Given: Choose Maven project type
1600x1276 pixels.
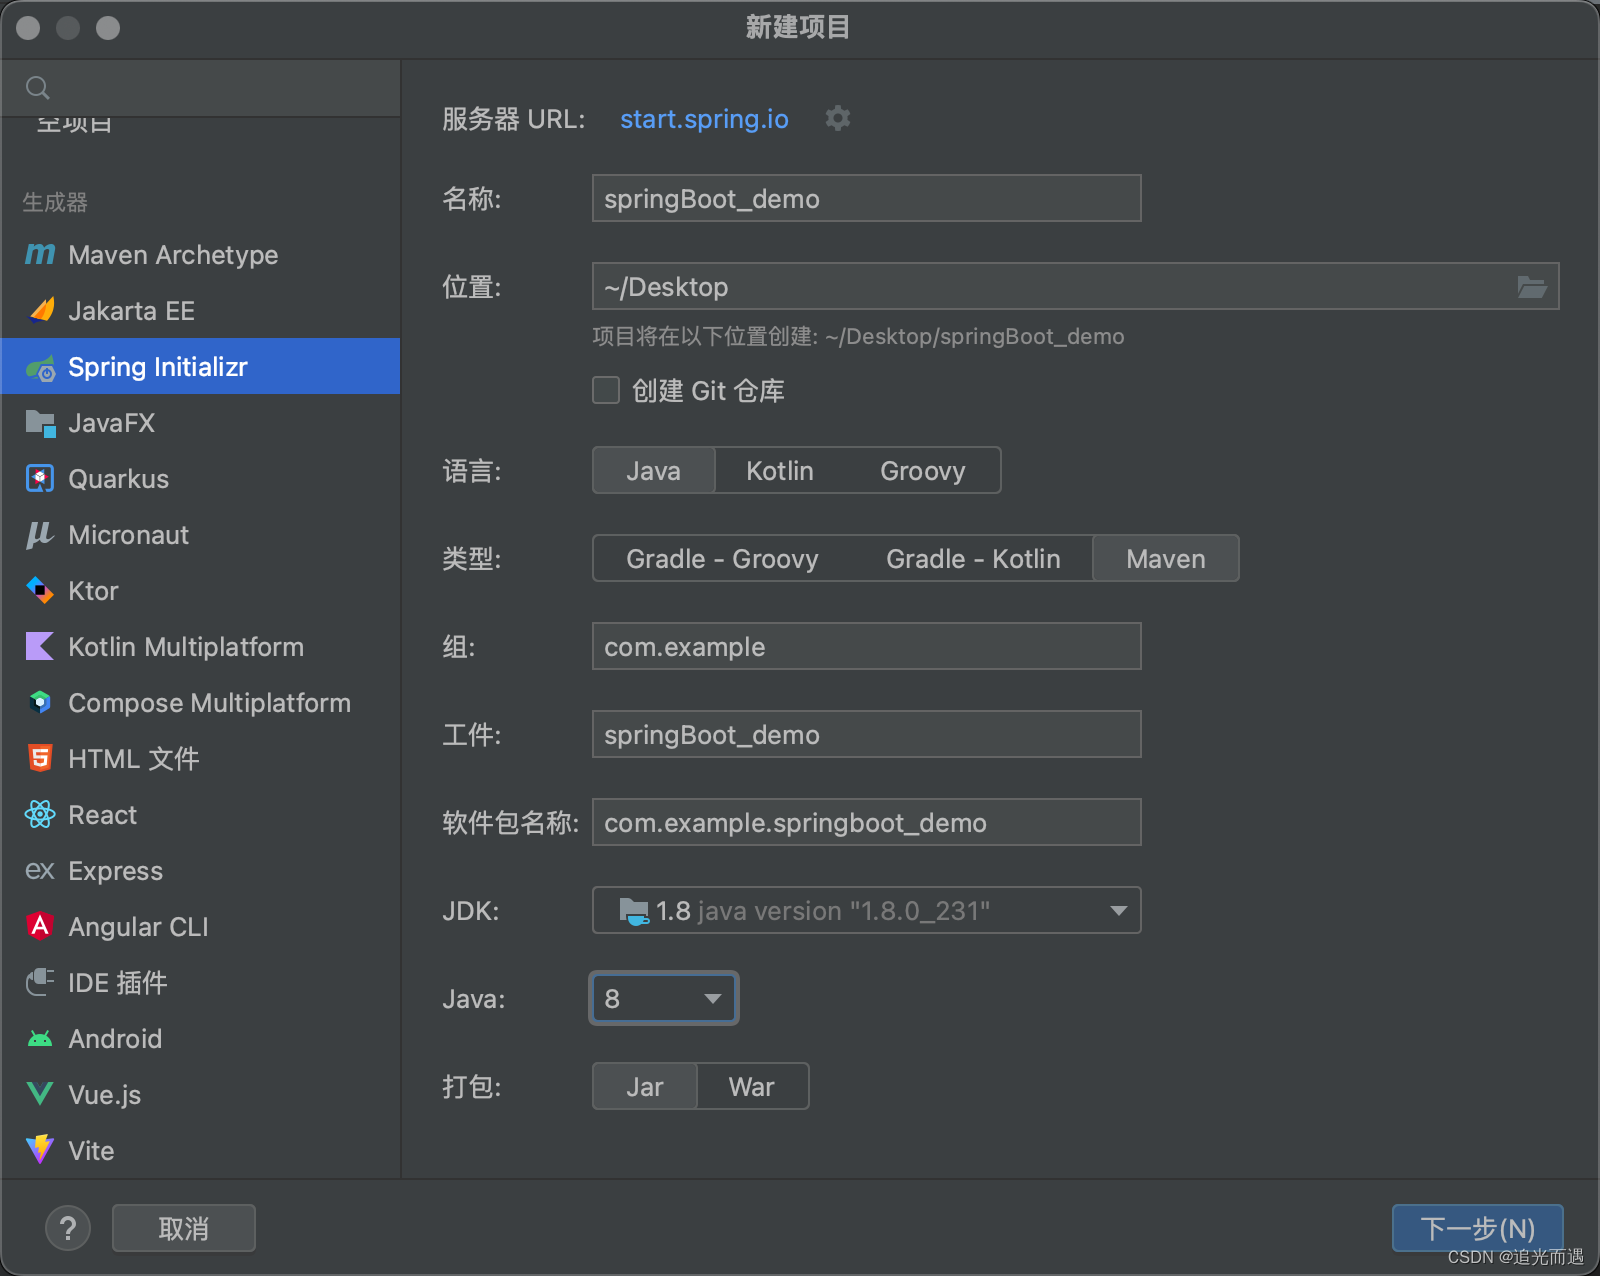Looking at the screenshot, I should (x=1166, y=559).
